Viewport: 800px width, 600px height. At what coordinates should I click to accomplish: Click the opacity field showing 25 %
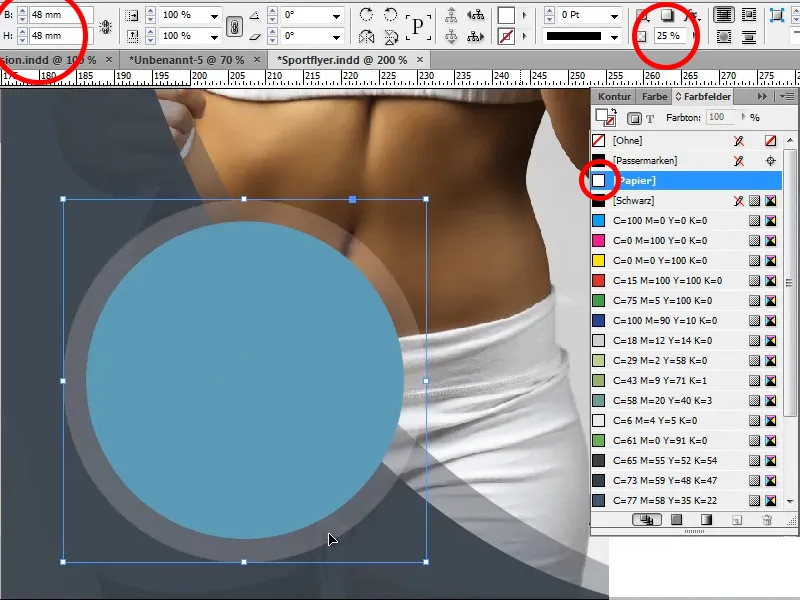click(671, 36)
